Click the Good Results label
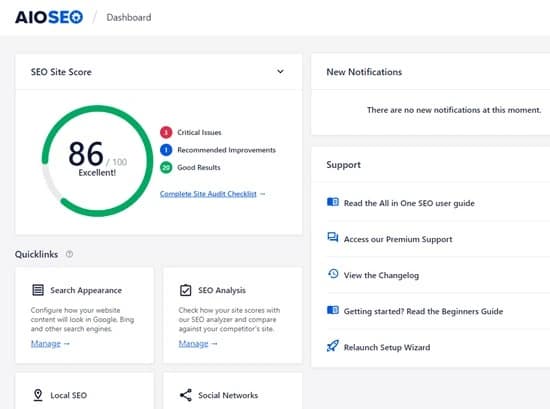Screen dimensions: 550x409 click(x=199, y=168)
